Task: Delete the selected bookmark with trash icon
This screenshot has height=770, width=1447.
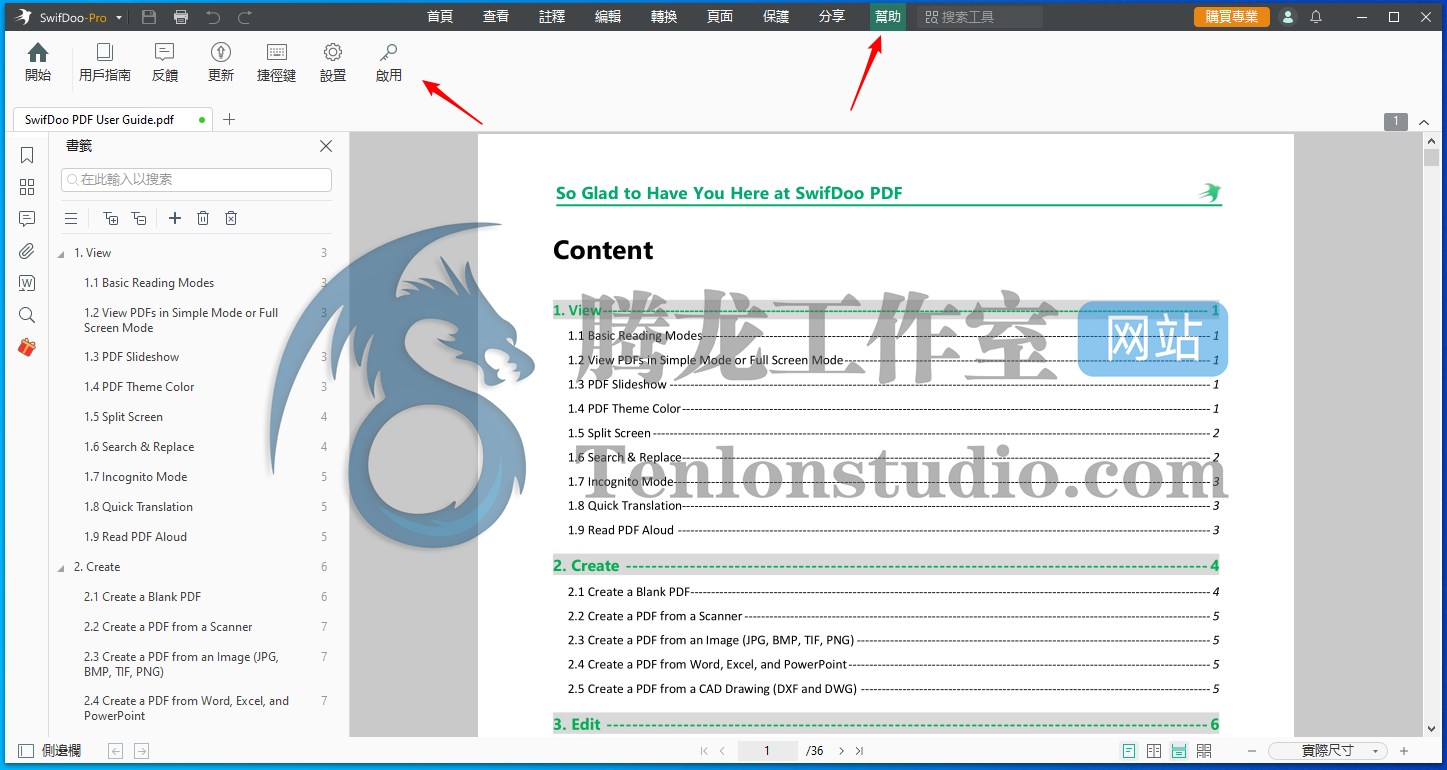Action: coord(203,218)
